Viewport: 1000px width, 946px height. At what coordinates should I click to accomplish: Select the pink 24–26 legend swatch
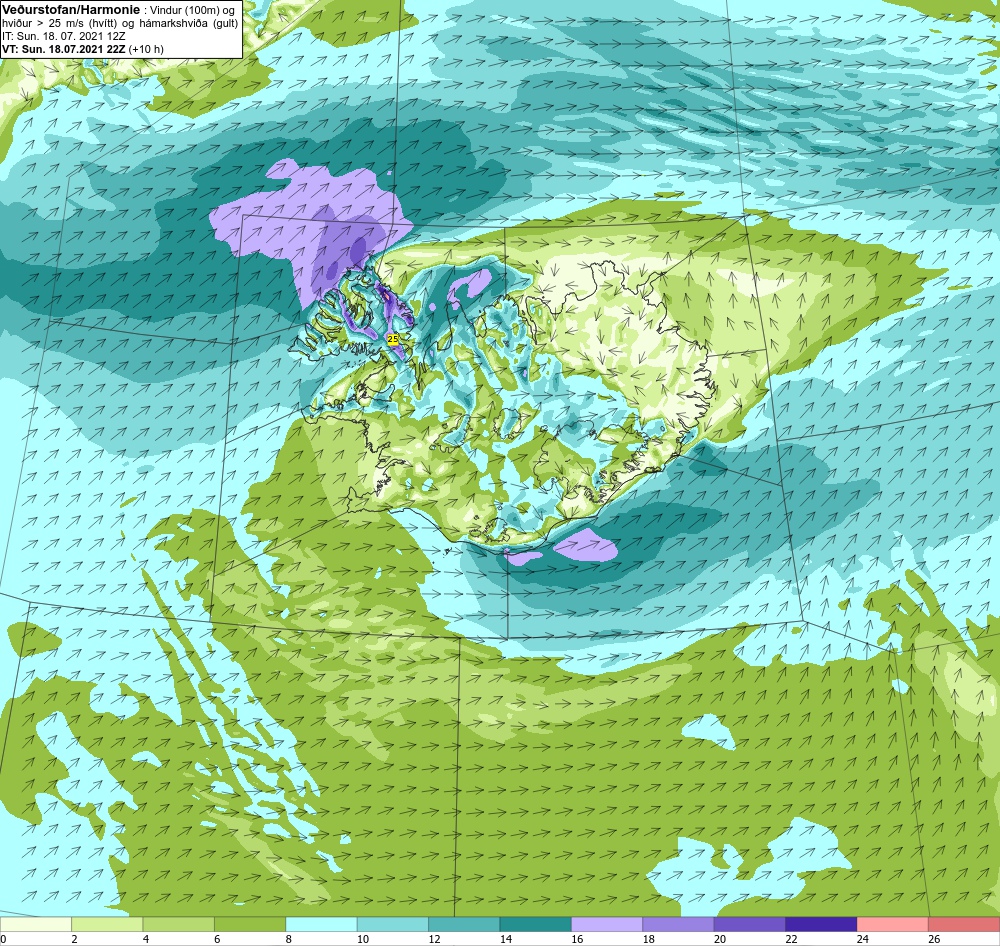pos(893,924)
